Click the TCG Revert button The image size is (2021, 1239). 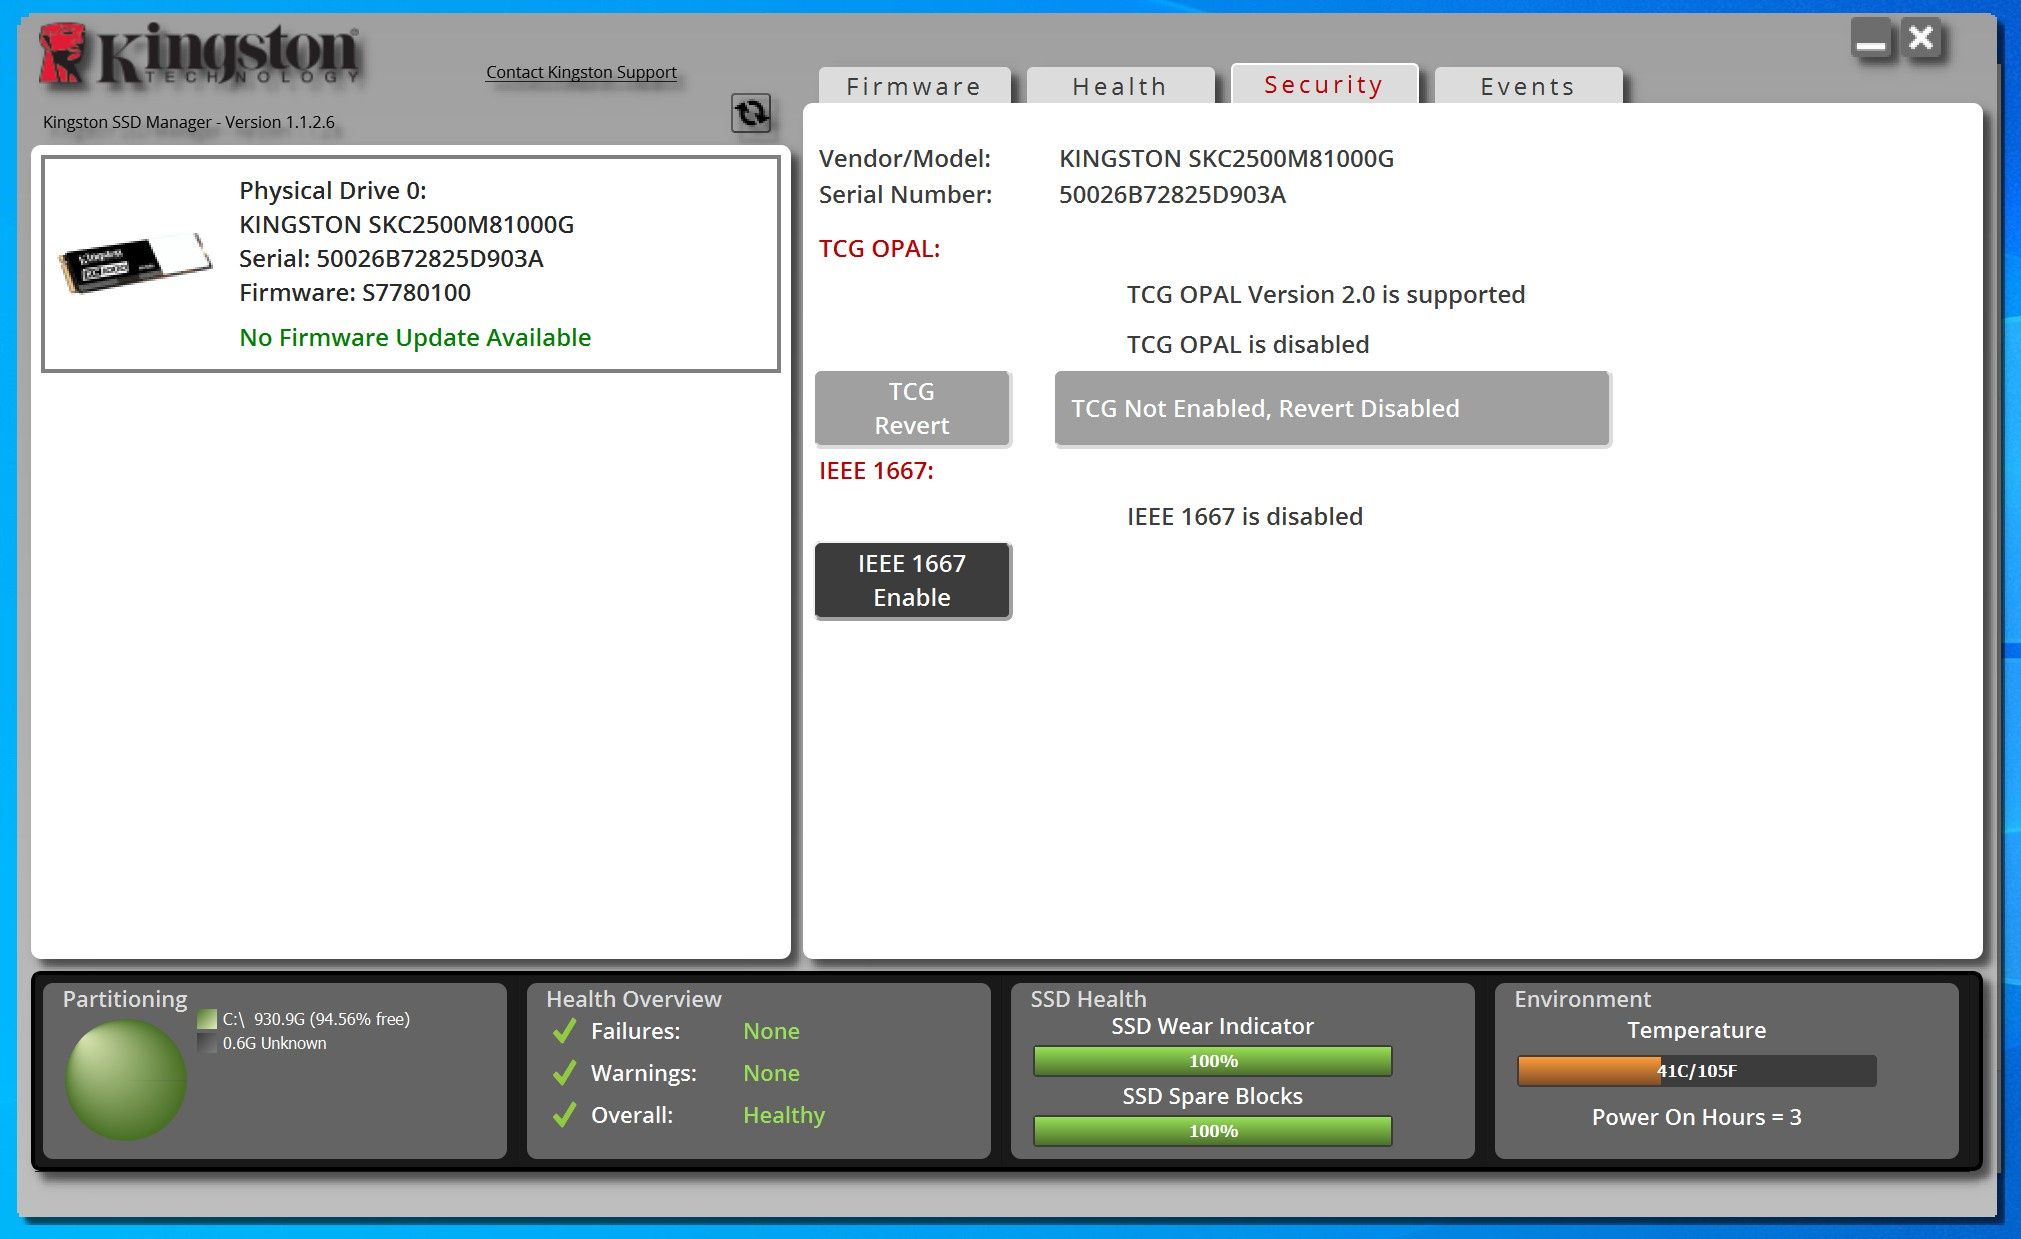coord(912,408)
